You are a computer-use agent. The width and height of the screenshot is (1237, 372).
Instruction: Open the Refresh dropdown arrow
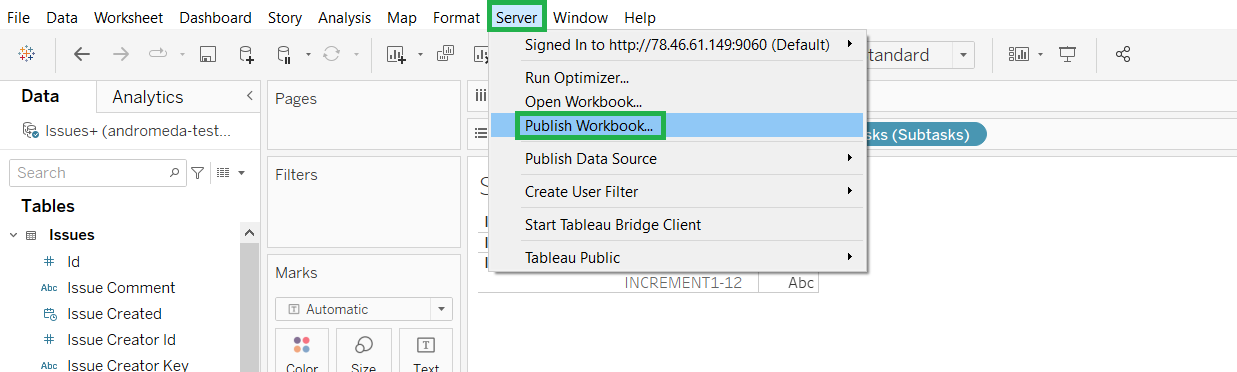(x=357, y=55)
